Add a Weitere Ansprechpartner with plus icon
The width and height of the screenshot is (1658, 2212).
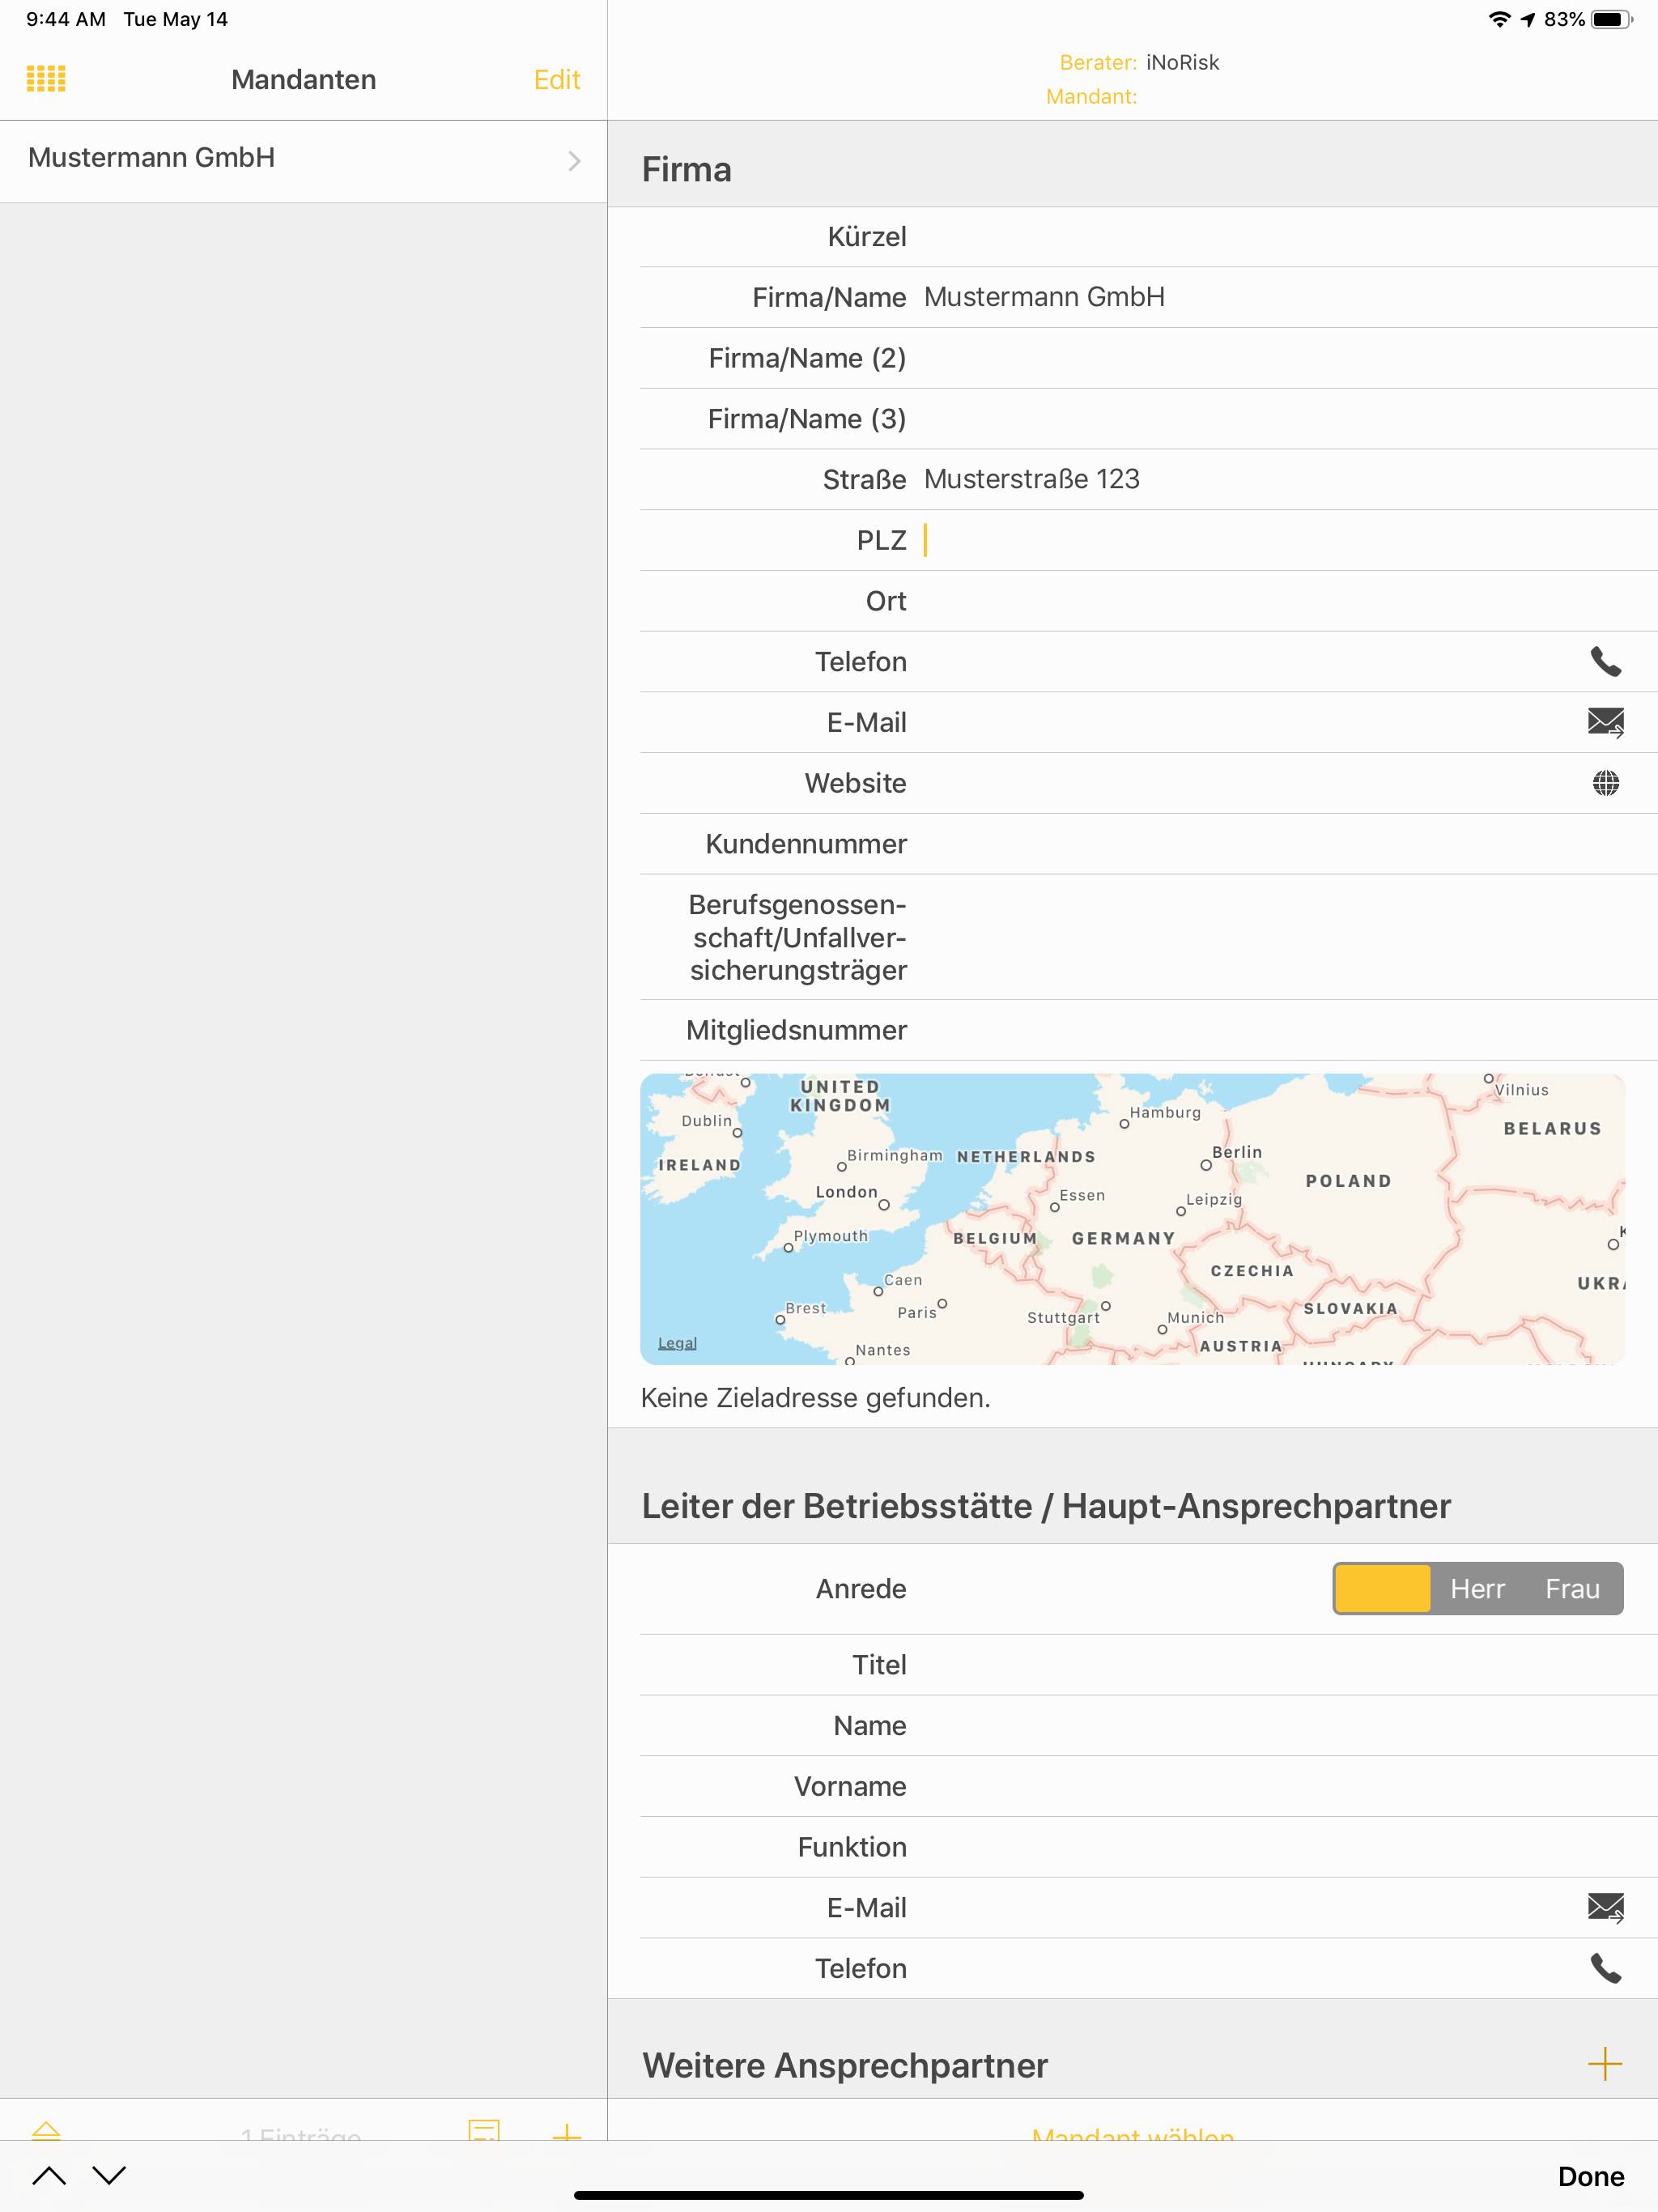pos(1605,2064)
